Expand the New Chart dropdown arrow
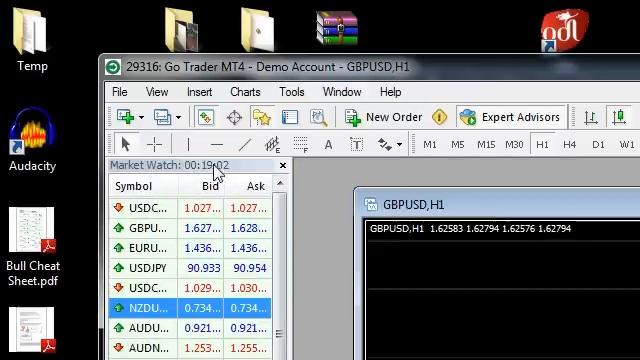 pyautogui.click(x=141, y=118)
